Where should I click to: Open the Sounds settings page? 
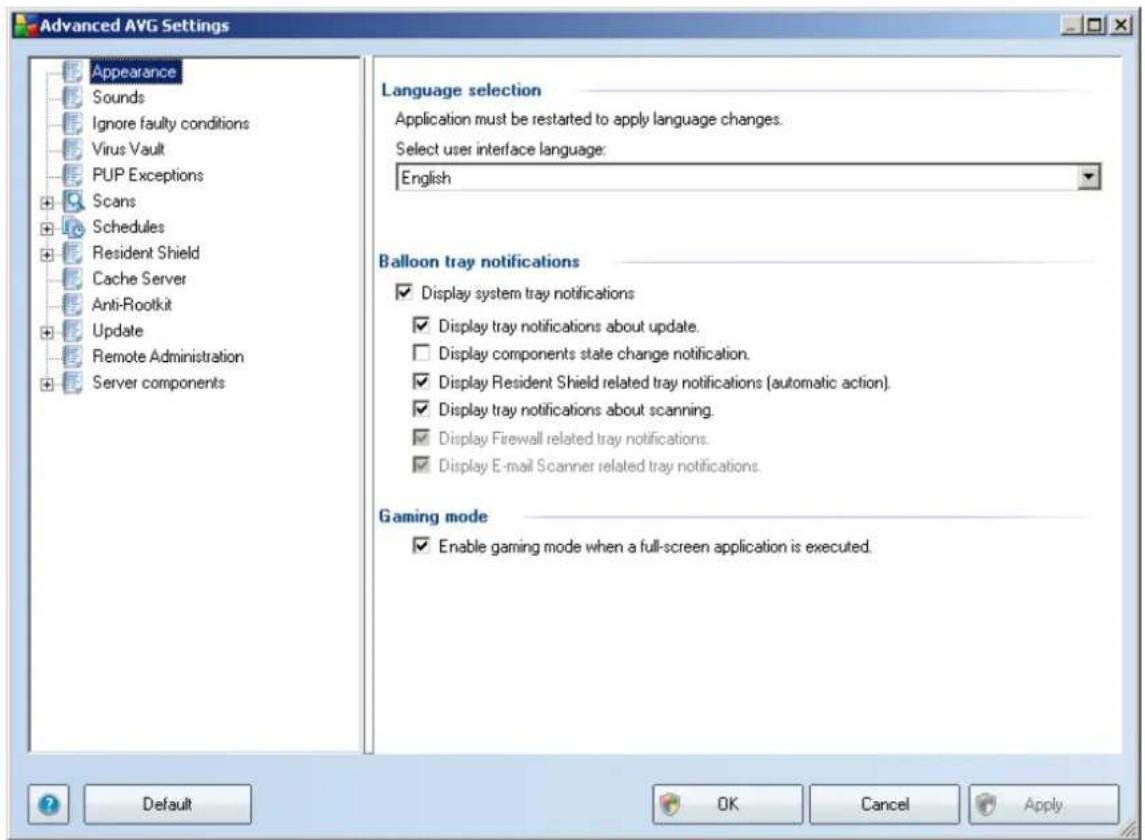point(118,97)
